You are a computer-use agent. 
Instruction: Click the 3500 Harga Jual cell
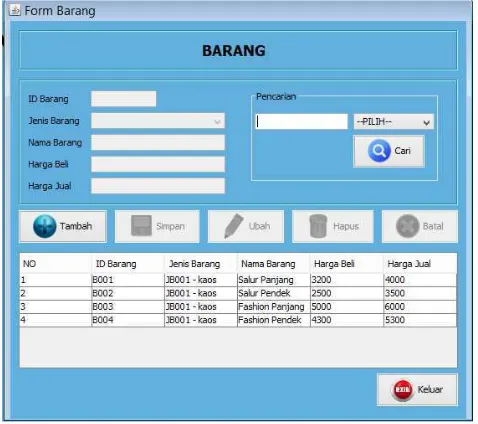pyautogui.click(x=420, y=293)
